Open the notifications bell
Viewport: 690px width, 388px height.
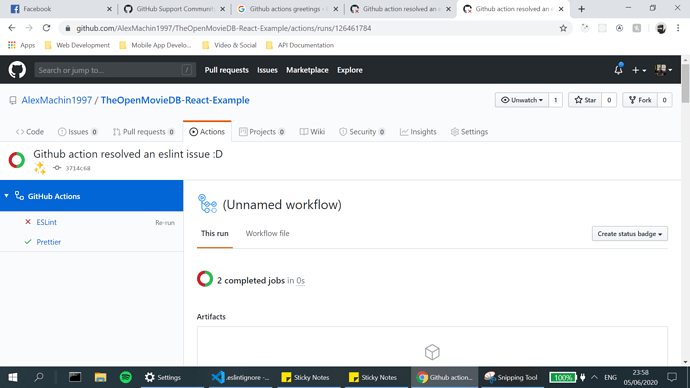[618, 70]
